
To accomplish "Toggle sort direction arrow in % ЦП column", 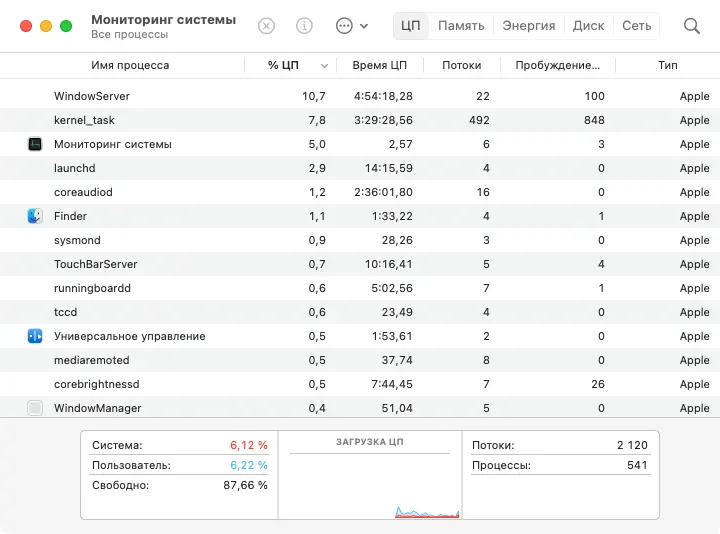I will click(324, 66).
